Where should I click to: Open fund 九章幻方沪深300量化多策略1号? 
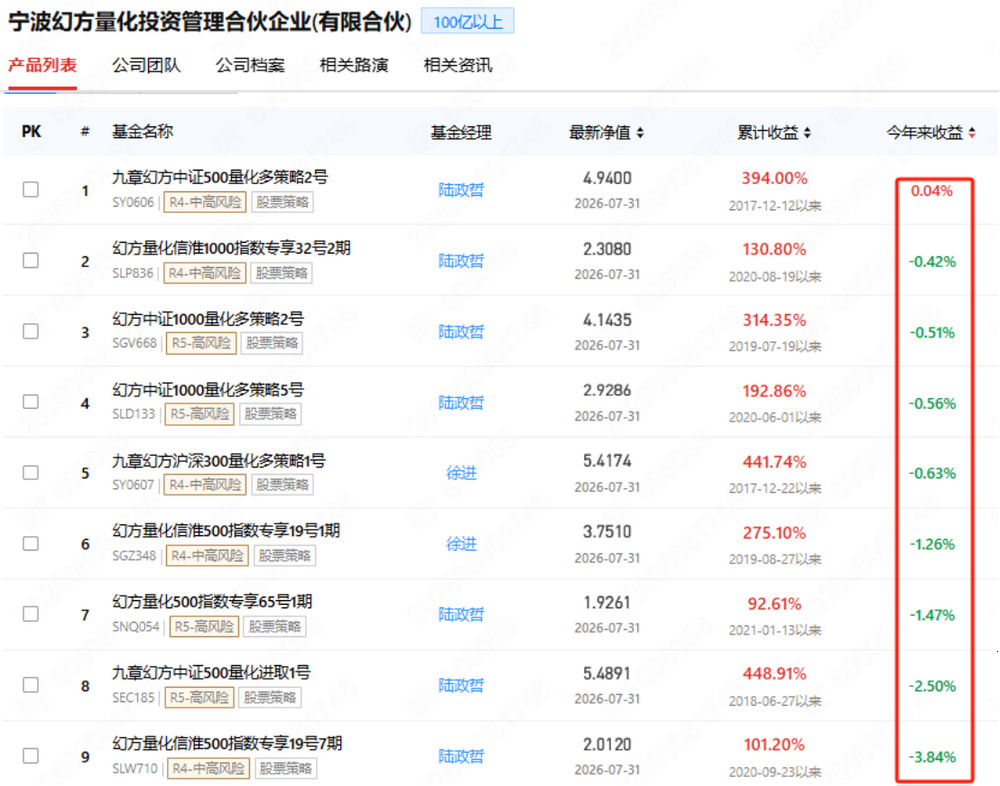point(219,460)
